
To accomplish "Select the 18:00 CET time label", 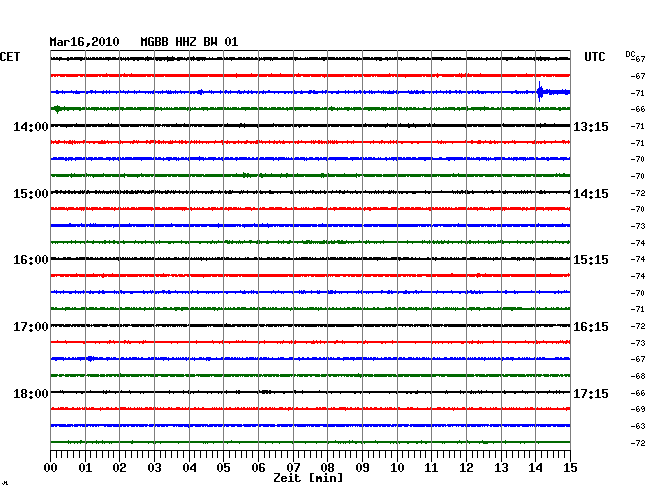I will (x=31, y=393).
